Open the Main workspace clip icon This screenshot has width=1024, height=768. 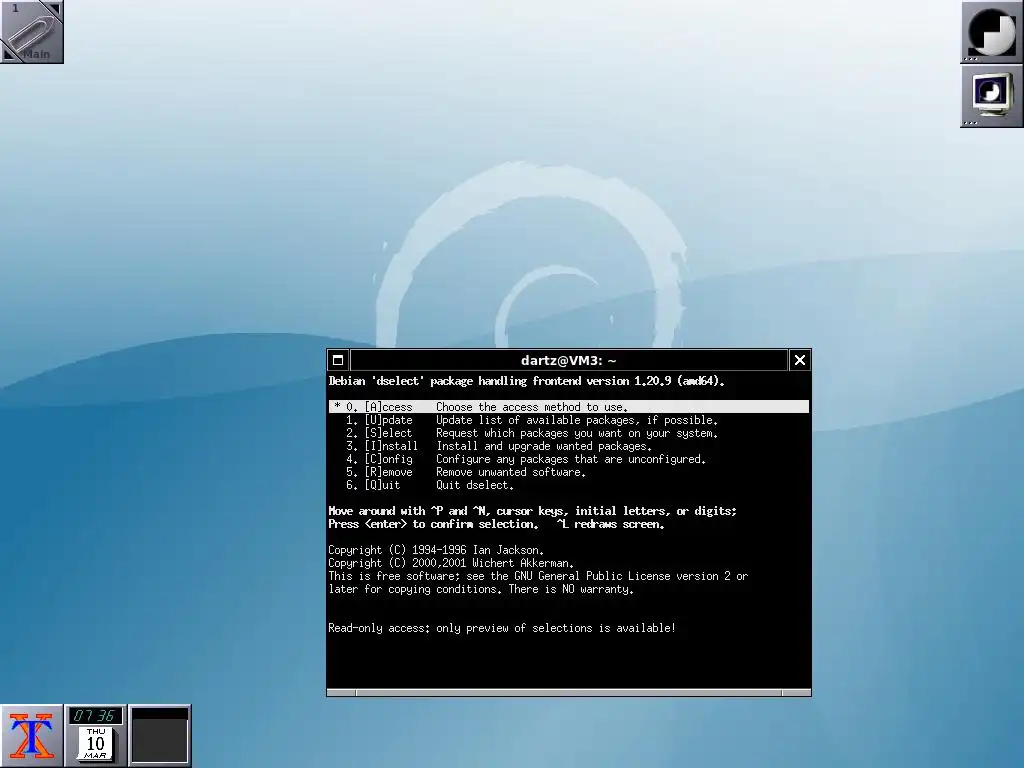coord(31,31)
